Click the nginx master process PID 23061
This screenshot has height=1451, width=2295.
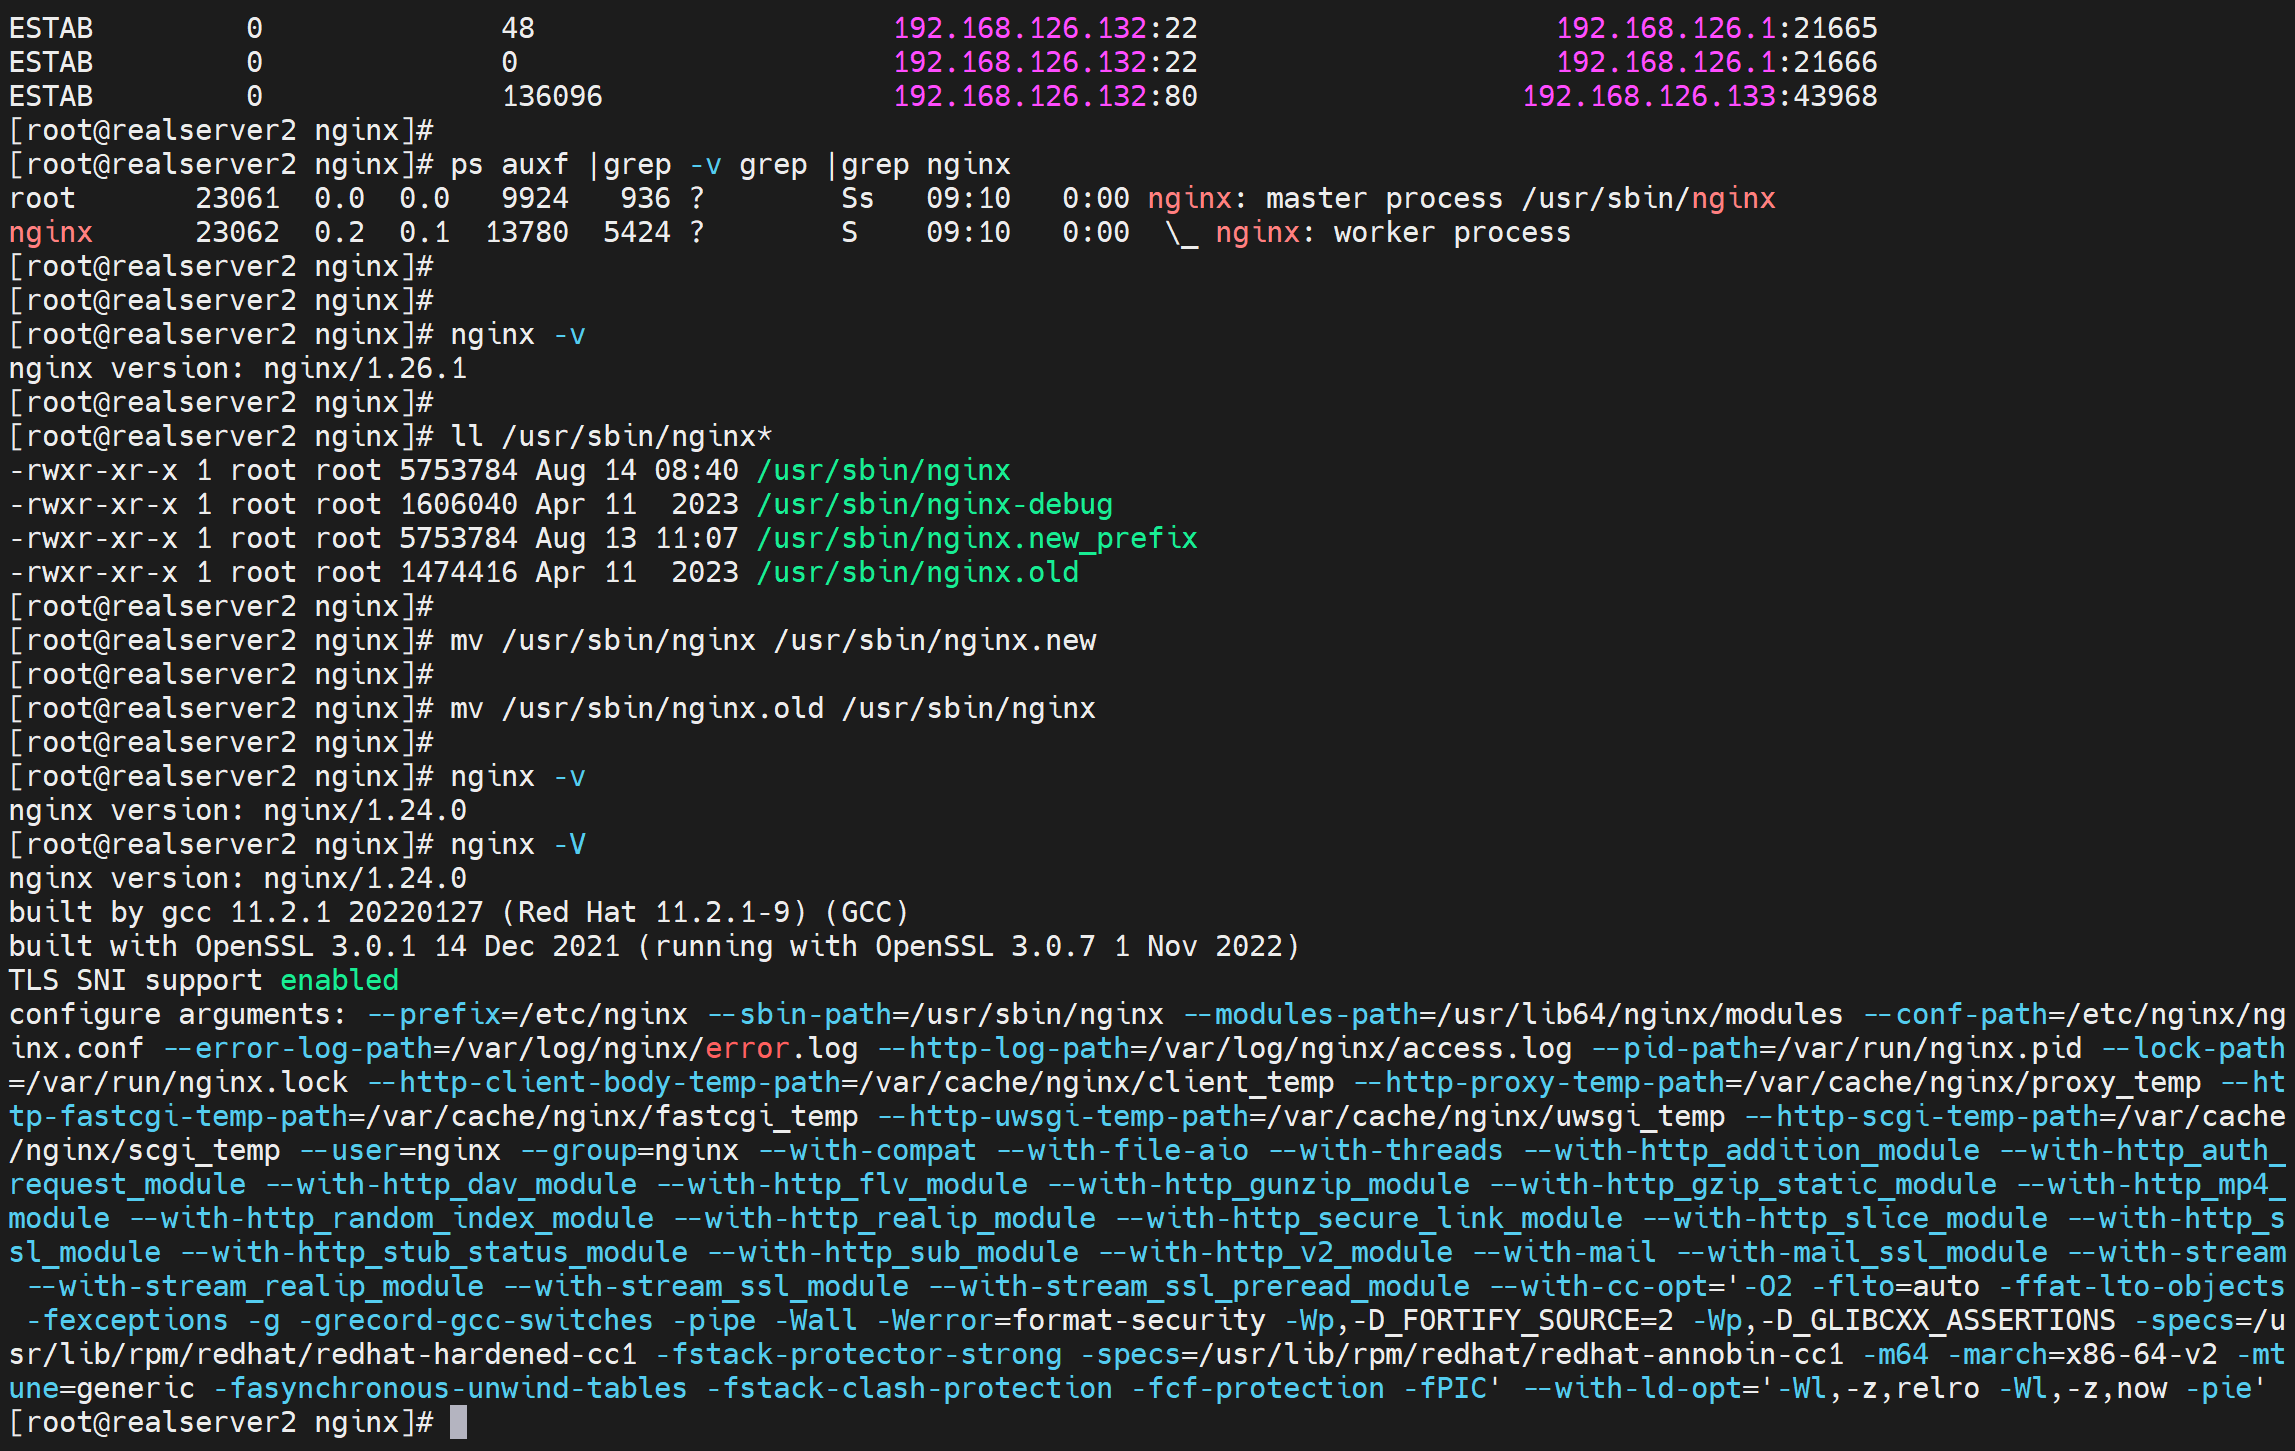[237, 198]
